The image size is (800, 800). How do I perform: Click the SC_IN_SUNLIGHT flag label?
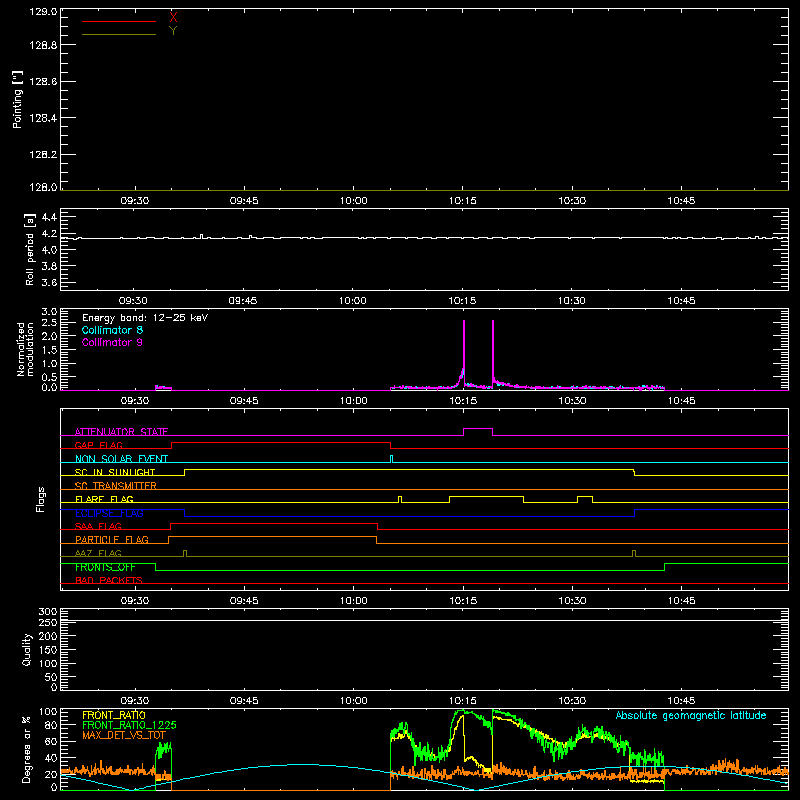pyautogui.click(x=115, y=472)
